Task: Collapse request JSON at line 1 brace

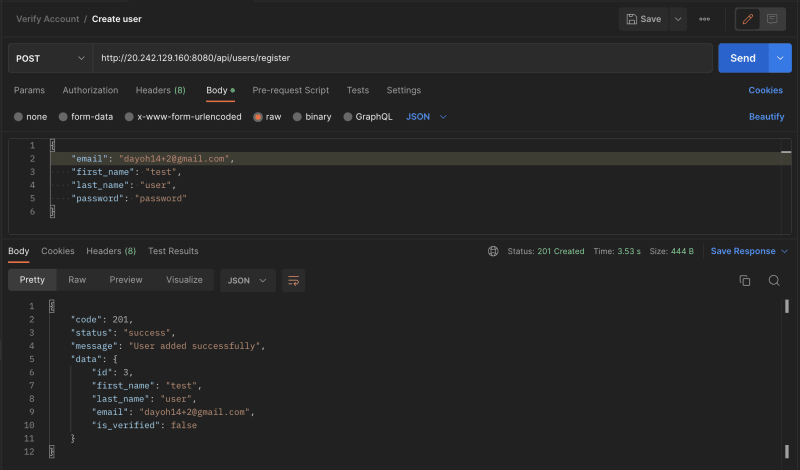Action: point(52,145)
